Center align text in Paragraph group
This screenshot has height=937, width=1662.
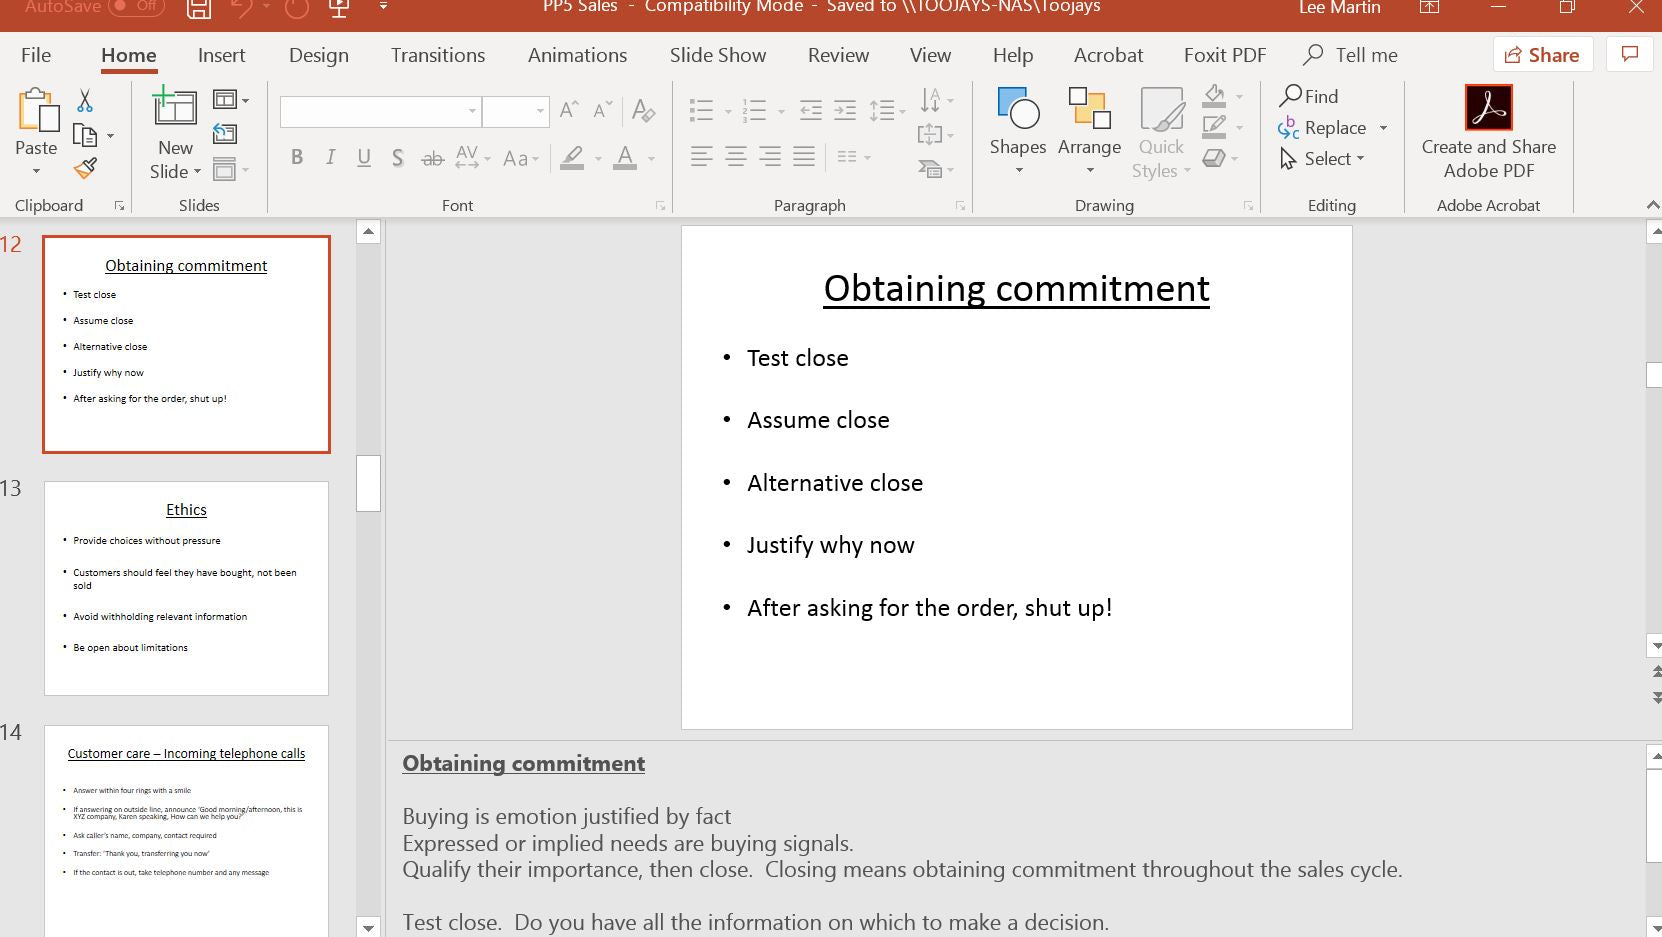point(736,156)
